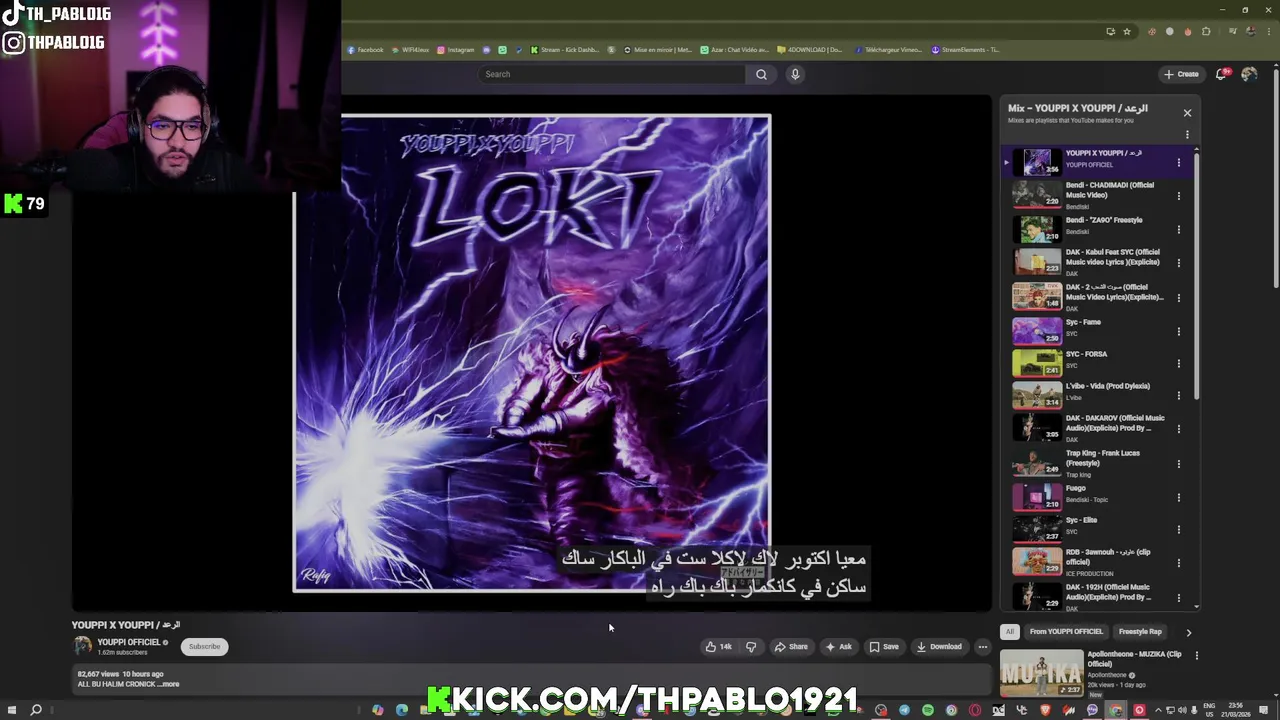1280x720 pixels.
Task: Bookmark this page with star icon
Action: pyautogui.click(x=1127, y=31)
